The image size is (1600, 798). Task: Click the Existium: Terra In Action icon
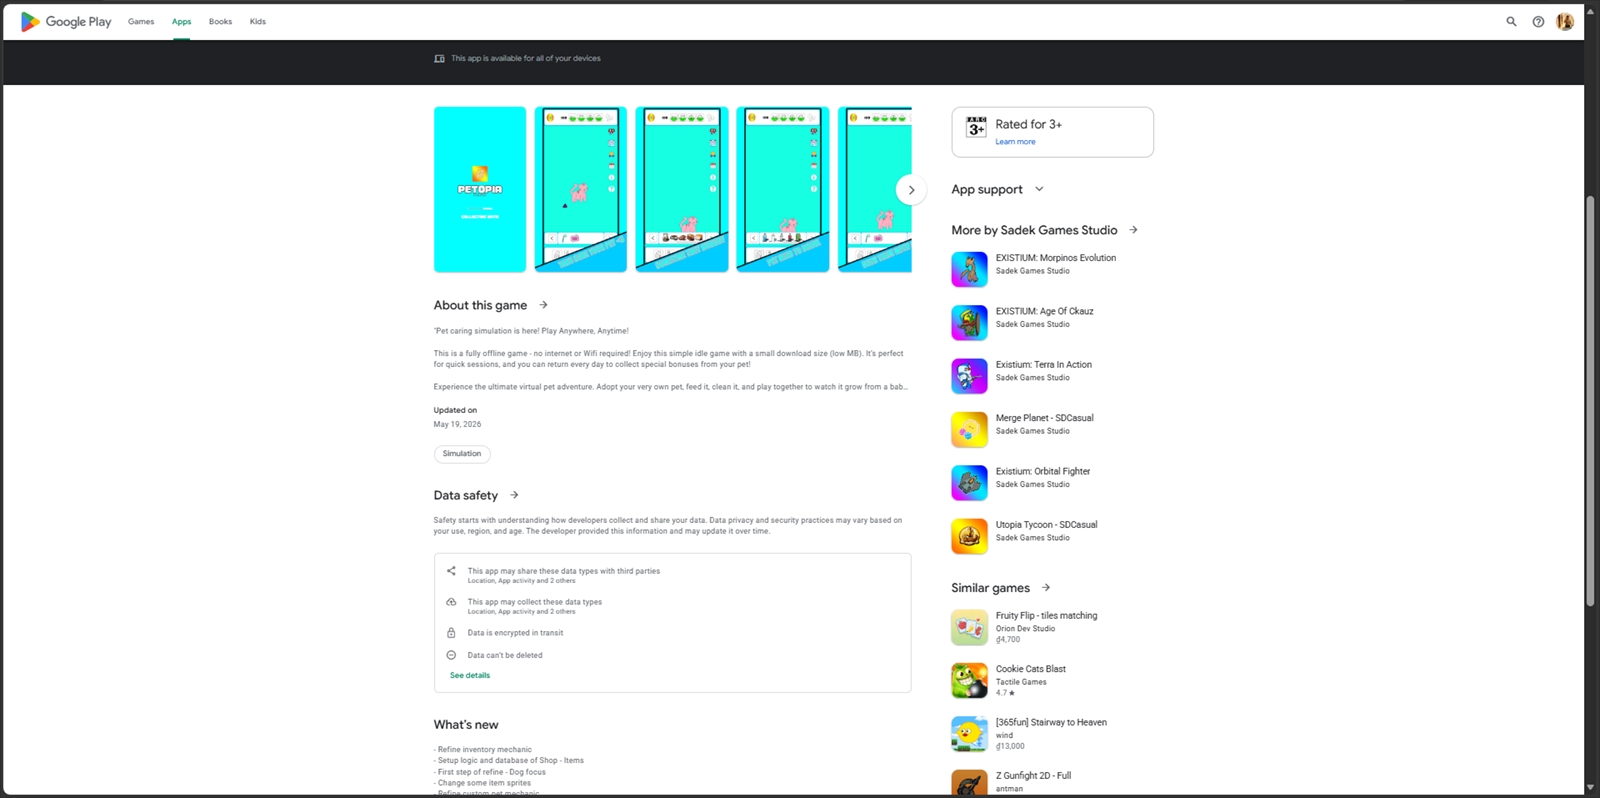(969, 376)
